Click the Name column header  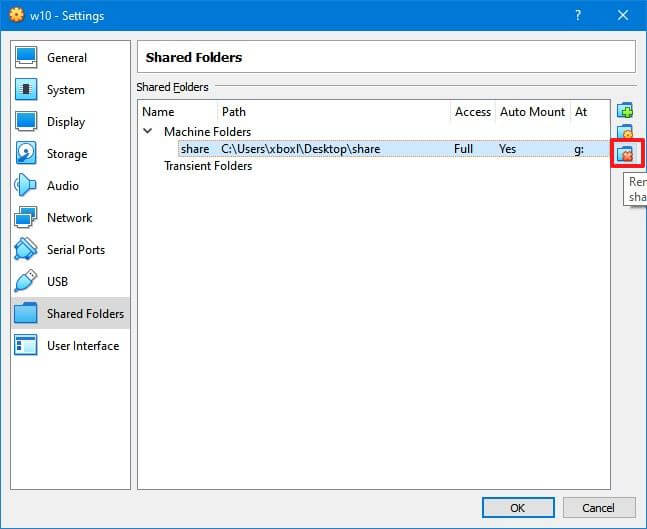point(178,112)
